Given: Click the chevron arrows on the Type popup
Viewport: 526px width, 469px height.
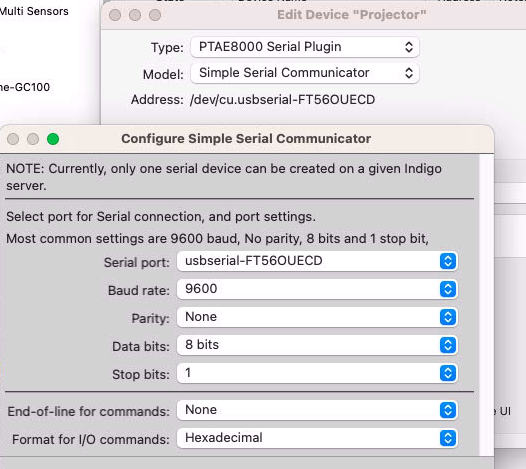Looking at the screenshot, I should point(409,47).
